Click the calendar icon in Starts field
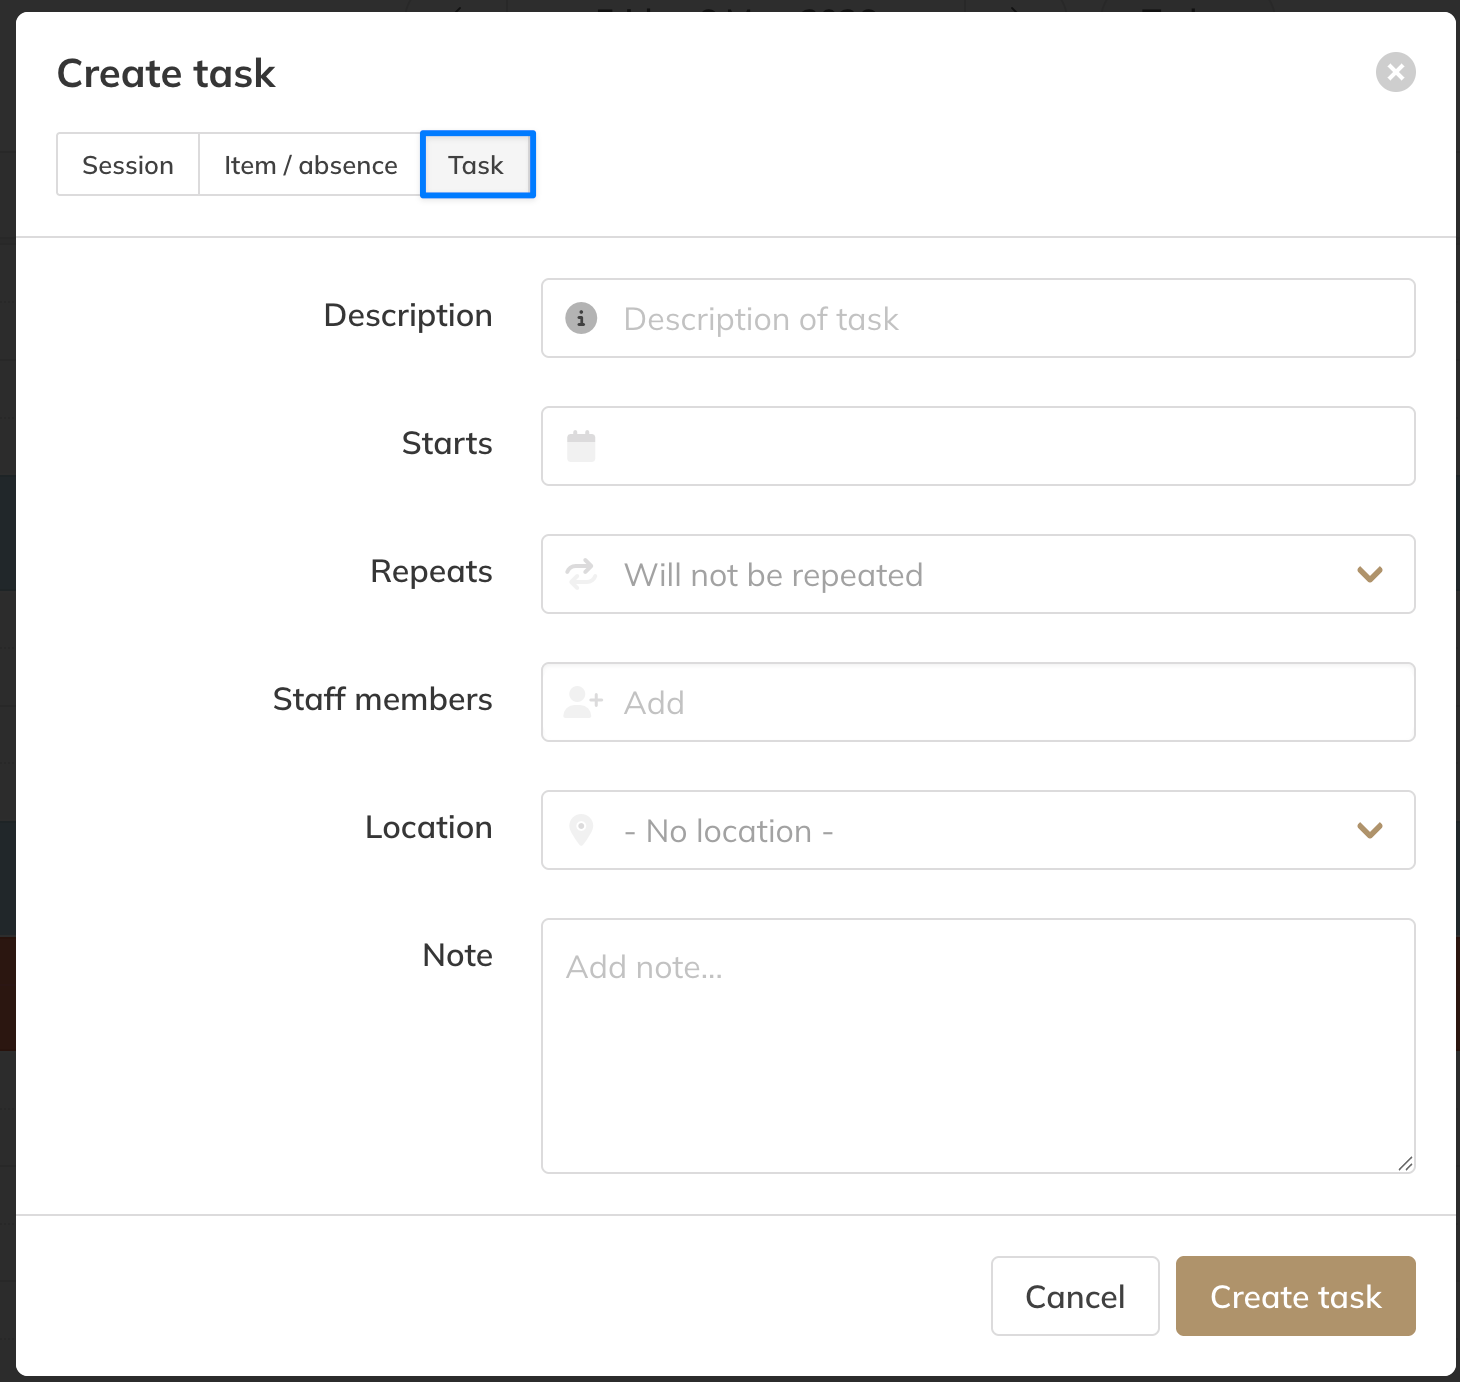This screenshot has height=1382, width=1460. pos(581,446)
